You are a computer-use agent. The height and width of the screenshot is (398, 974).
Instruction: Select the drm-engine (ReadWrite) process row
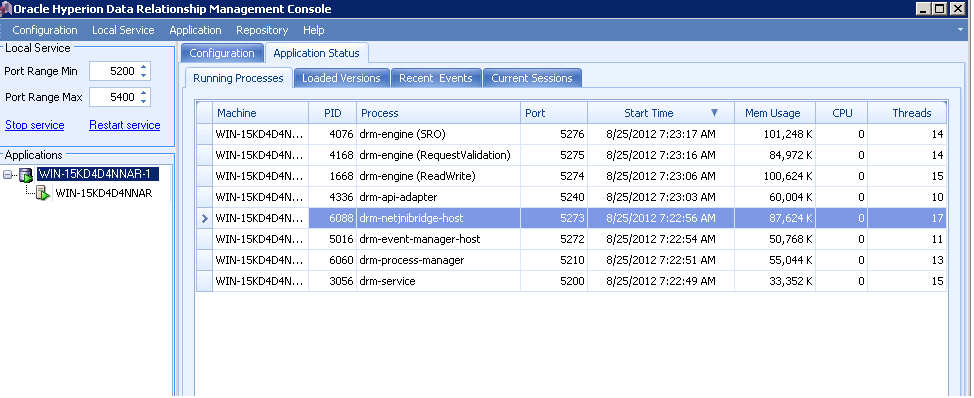[571, 176]
